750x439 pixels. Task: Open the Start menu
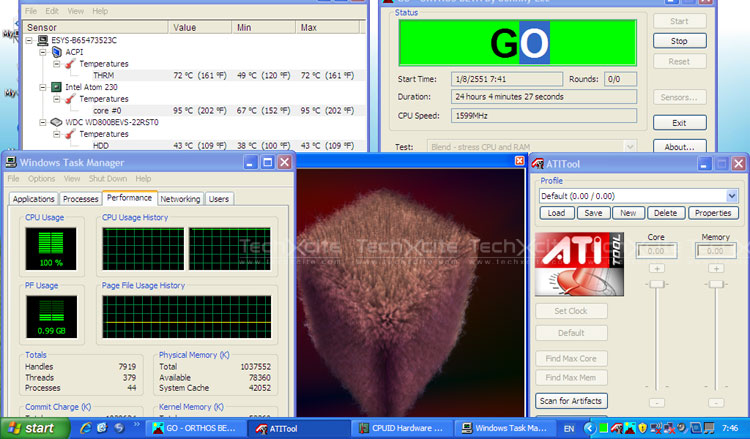[x=35, y=428]
